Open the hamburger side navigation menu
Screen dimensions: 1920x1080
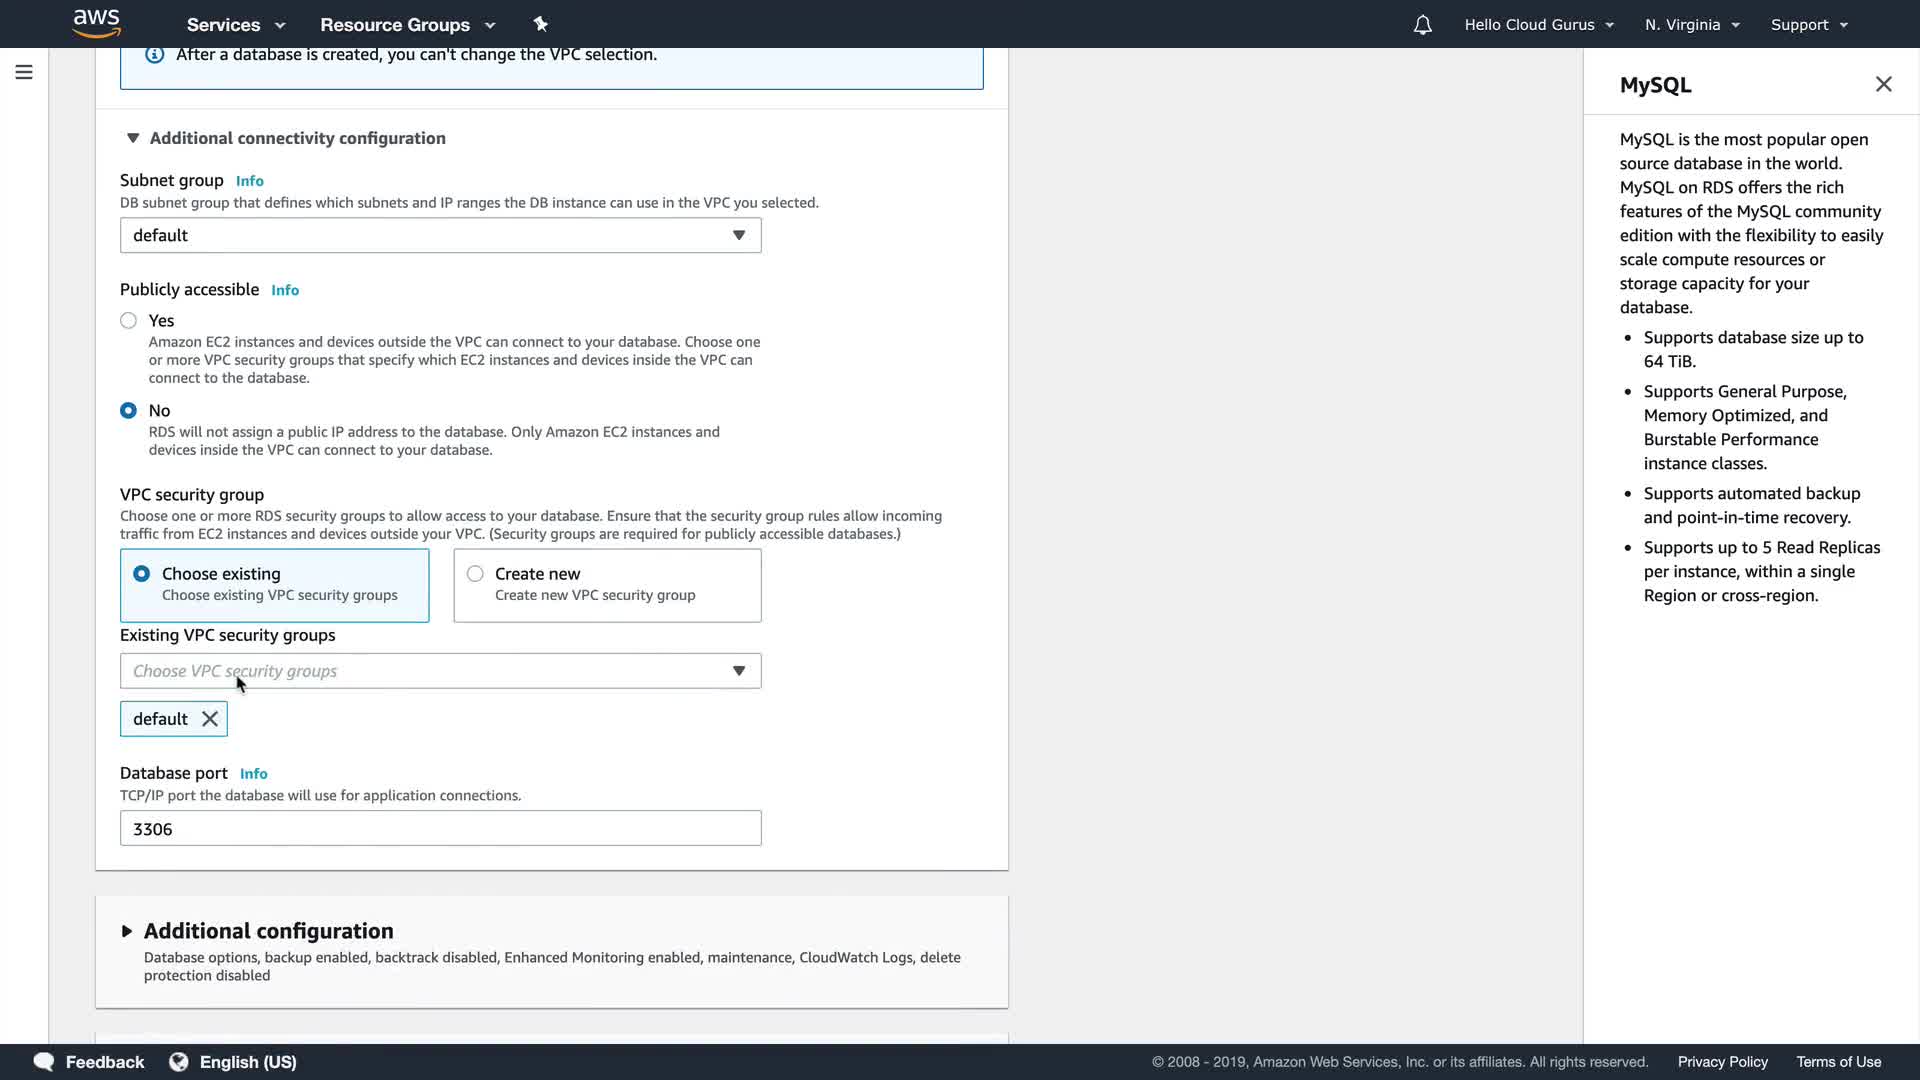(x=24, y=72)
